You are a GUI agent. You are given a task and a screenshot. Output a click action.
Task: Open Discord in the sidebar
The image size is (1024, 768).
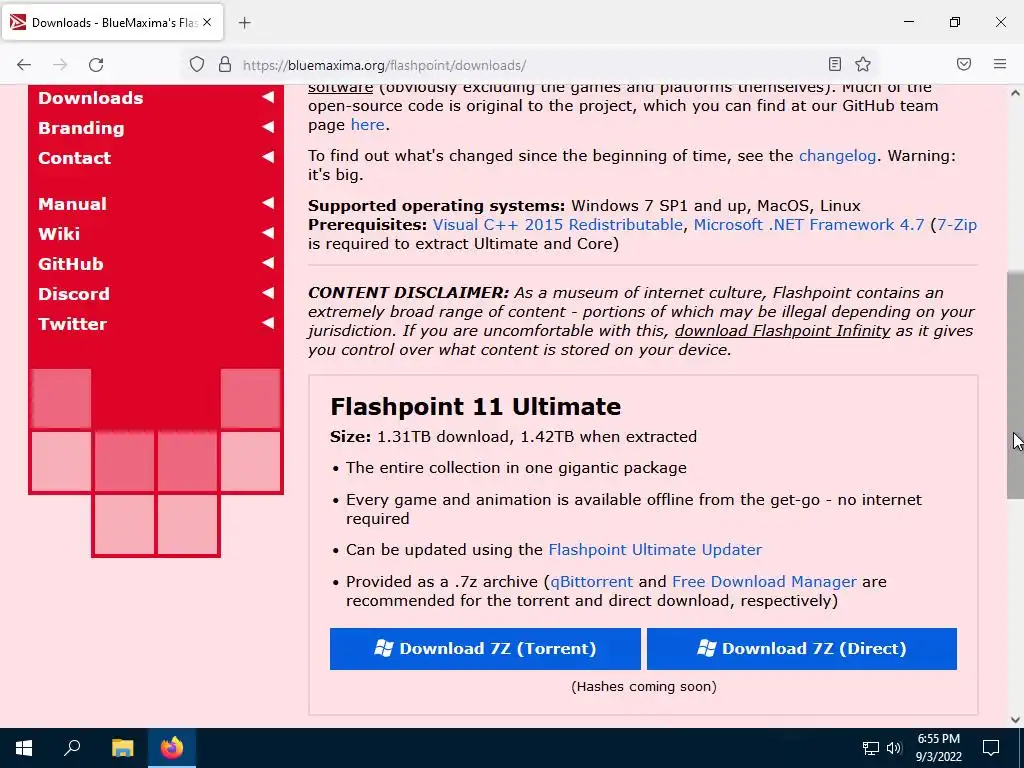(x=74, y=294)
